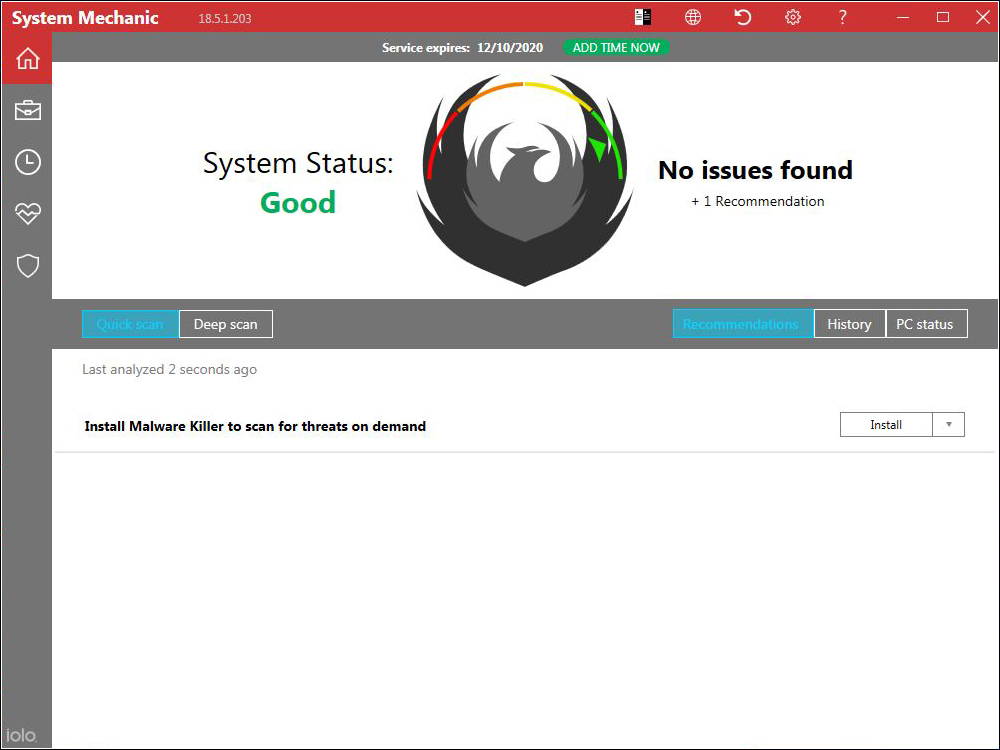Switch to the PC status tab
The height and width of the screenshot is (750, 1000).
point(926,324)
